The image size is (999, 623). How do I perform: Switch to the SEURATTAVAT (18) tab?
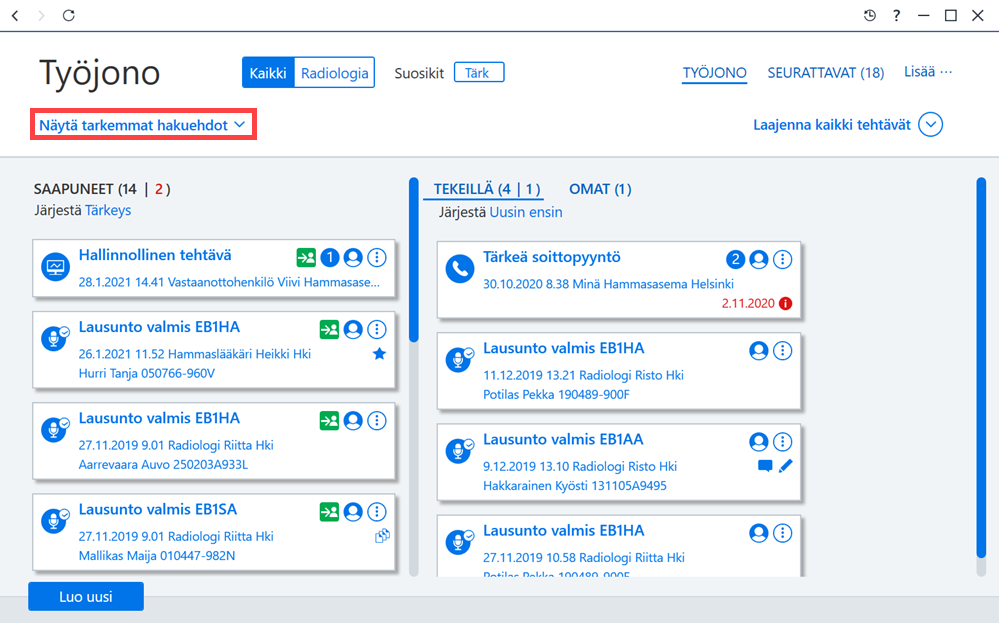[x=826, y=73]
